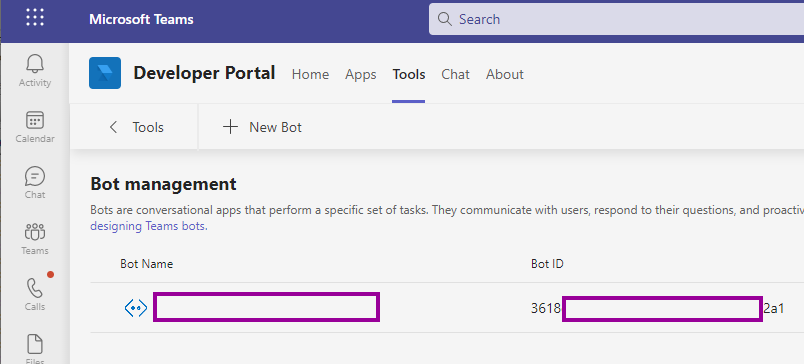Viewport: 804px width, 364px height.
Task: Select the Tools tab
Action: click(409, 74)
